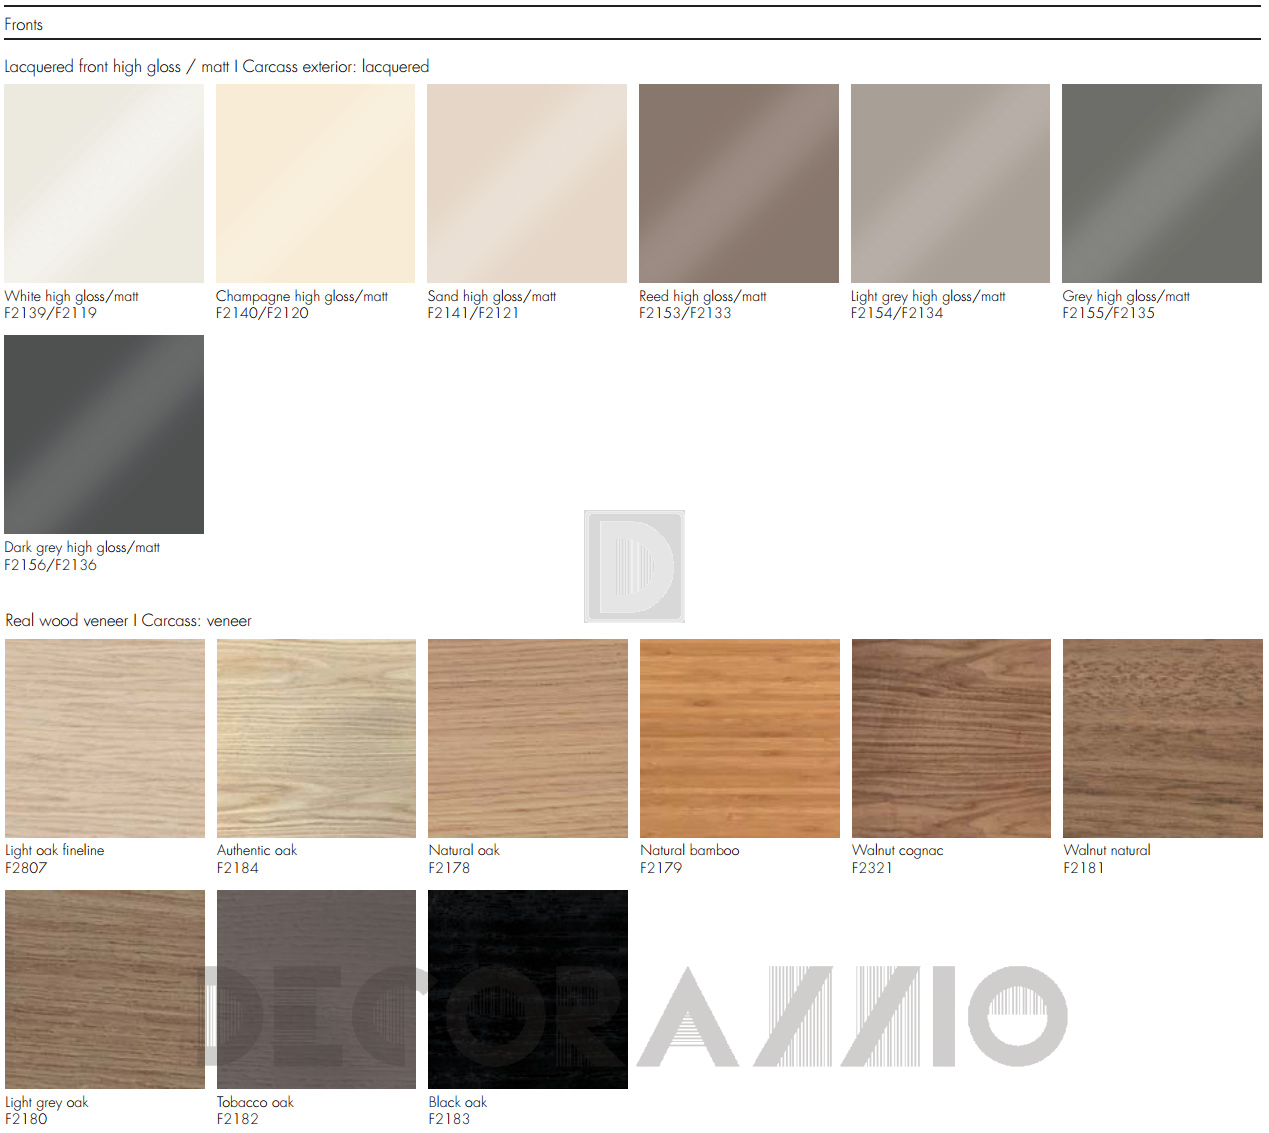The width and height of the screenshot is (1269, 1133).
Task: Choose the Champagne high gloss swatch
Action: pyautogui.click(x=315, y=183)
